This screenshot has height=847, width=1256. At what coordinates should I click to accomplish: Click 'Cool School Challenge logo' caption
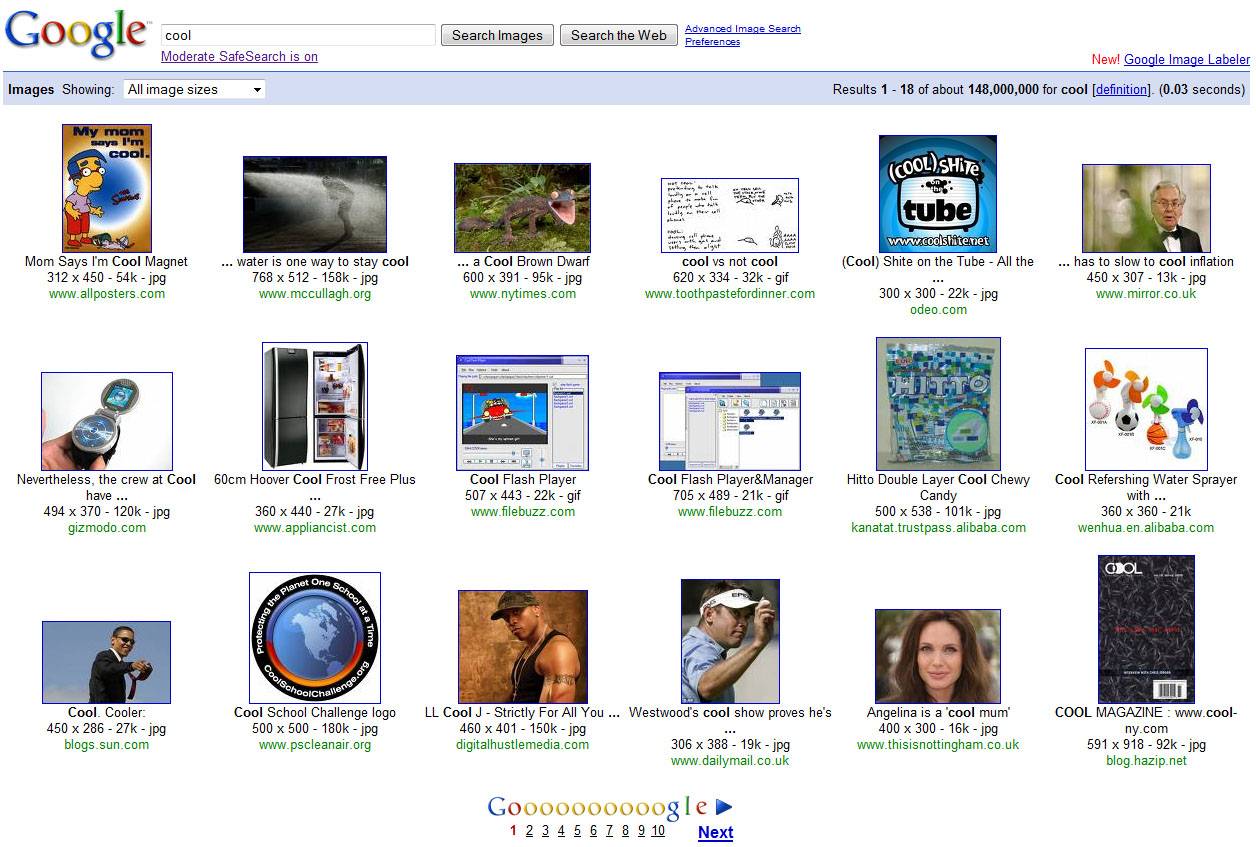coord(315,713)
